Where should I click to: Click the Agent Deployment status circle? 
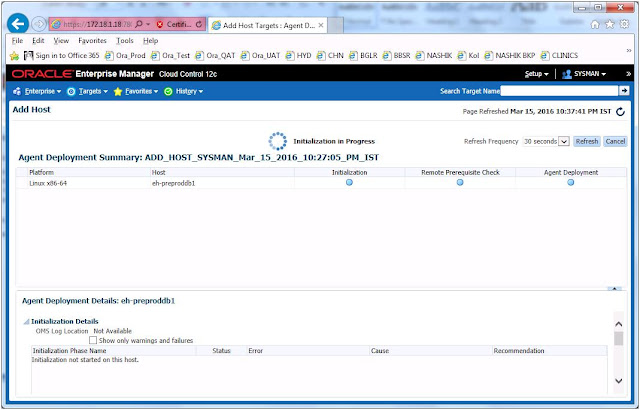pos(571,182)
